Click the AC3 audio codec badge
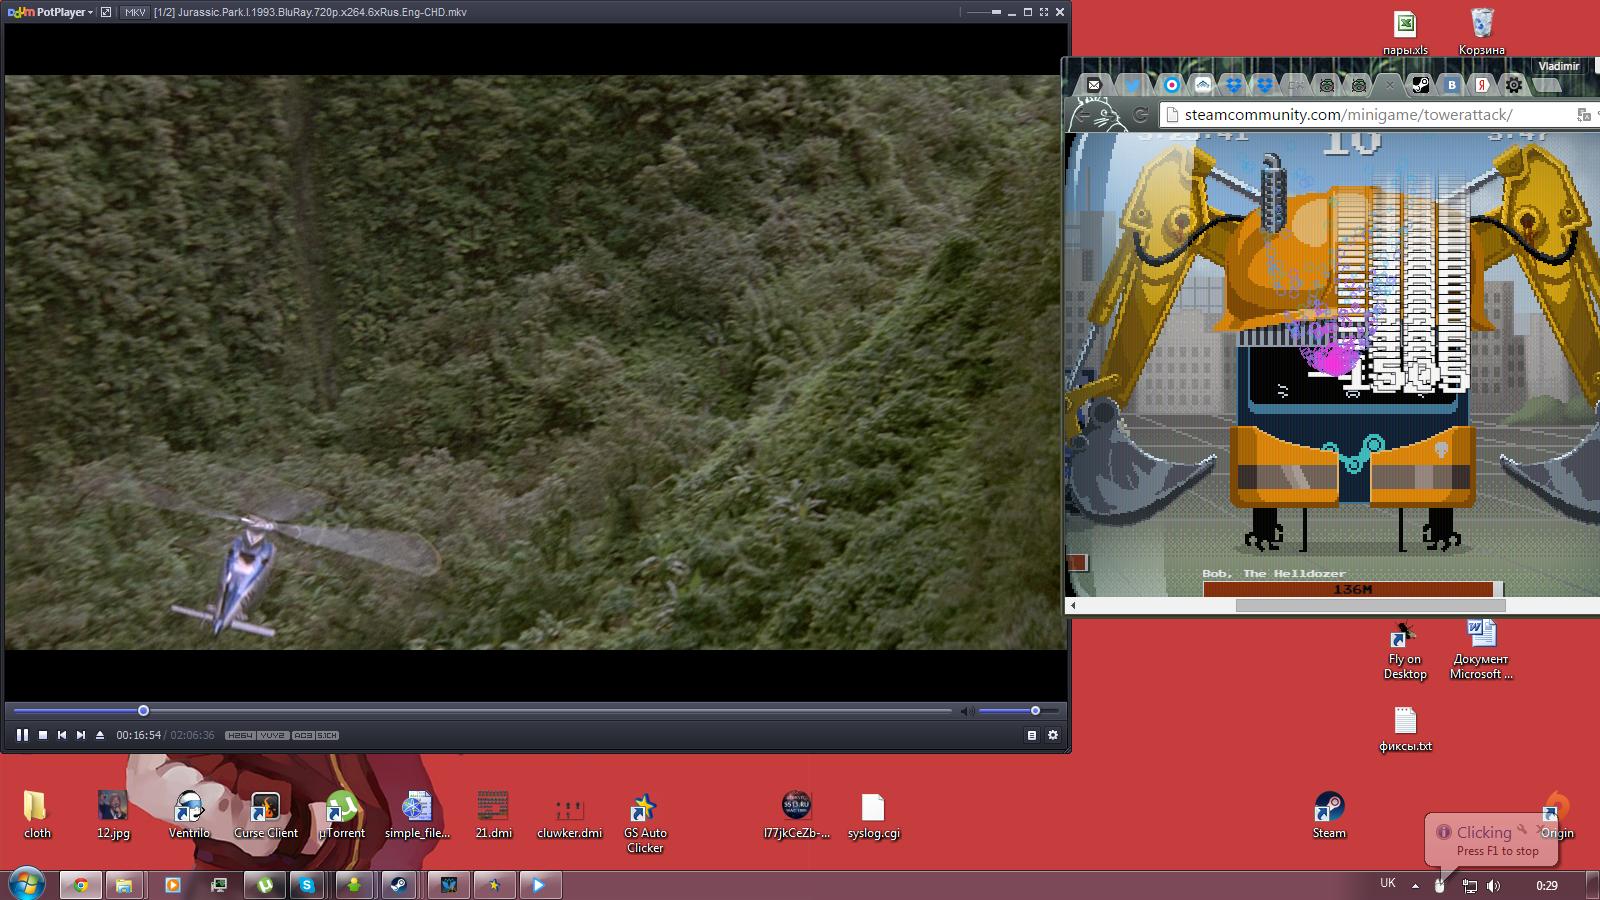 [303, 735]
